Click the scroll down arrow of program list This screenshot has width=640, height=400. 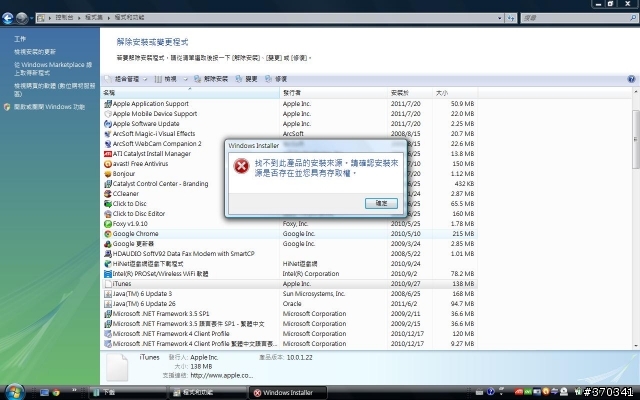[636, 346]
